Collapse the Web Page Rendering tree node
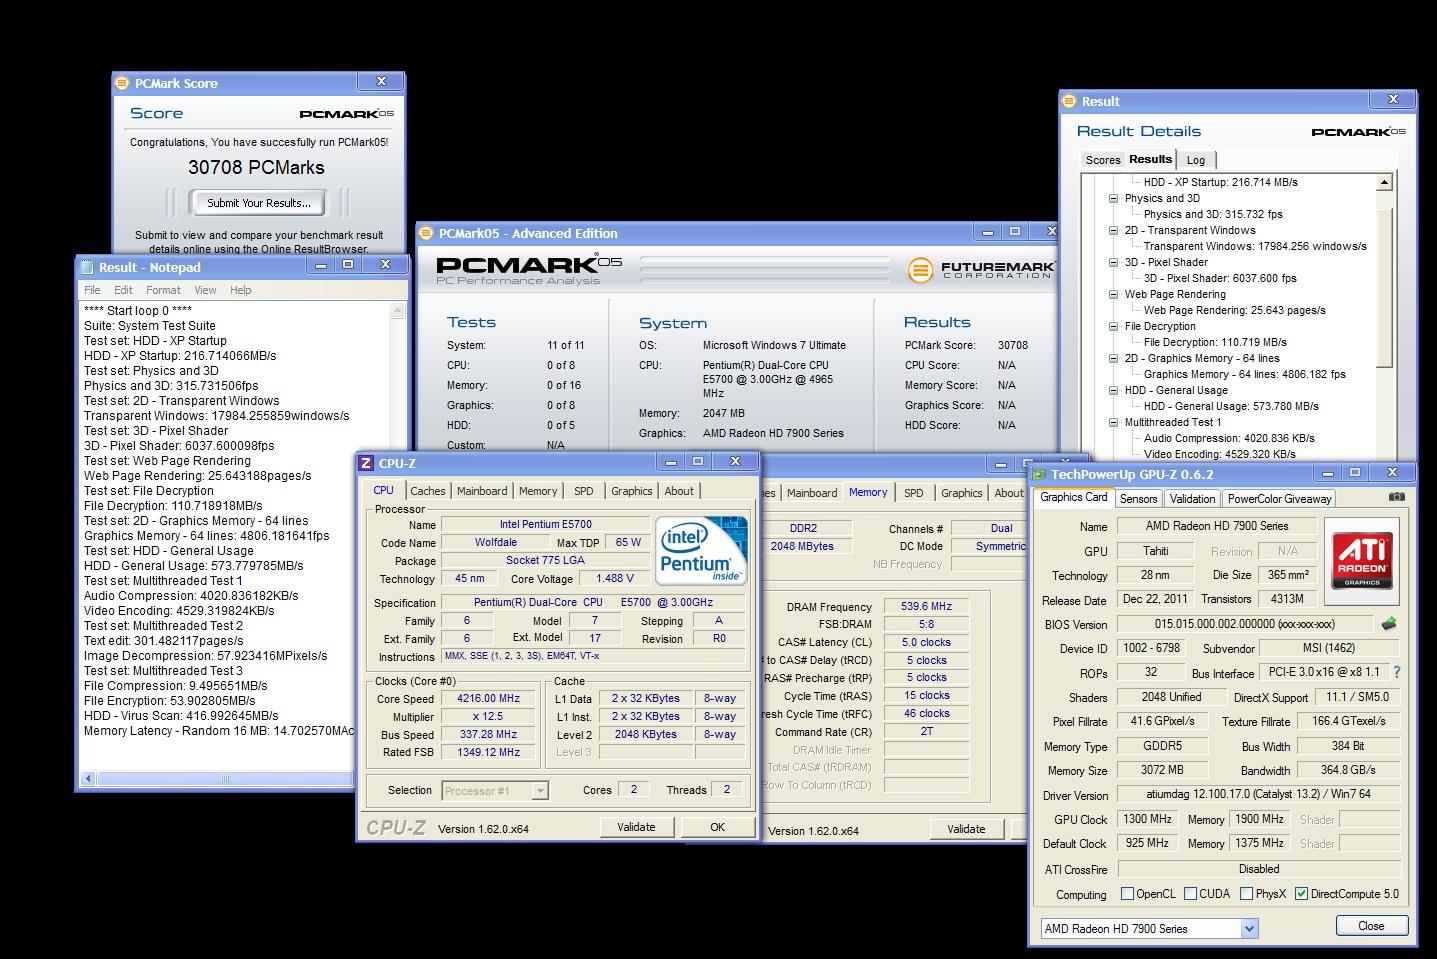Viewport: 1437px width, 959px height. (x=1113, y=294)
